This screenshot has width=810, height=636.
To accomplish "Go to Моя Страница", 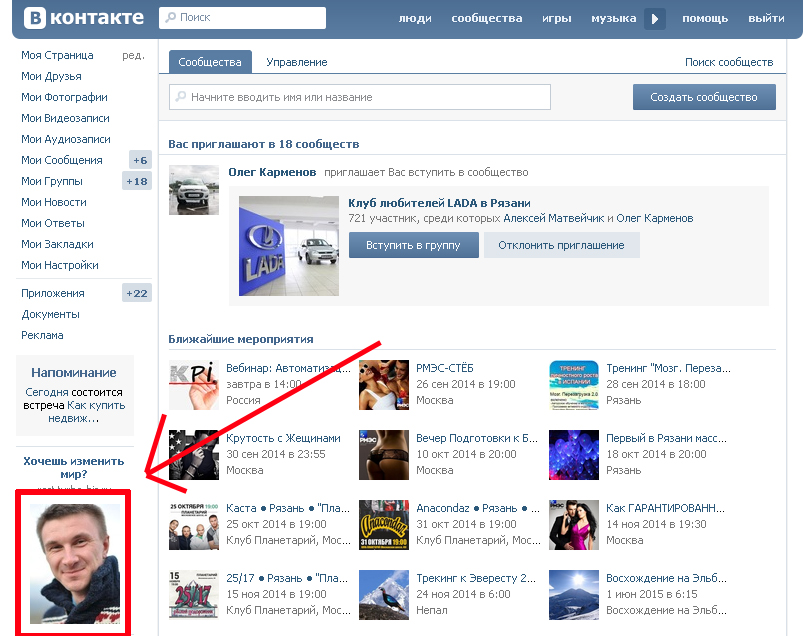I will pos(57,55).
